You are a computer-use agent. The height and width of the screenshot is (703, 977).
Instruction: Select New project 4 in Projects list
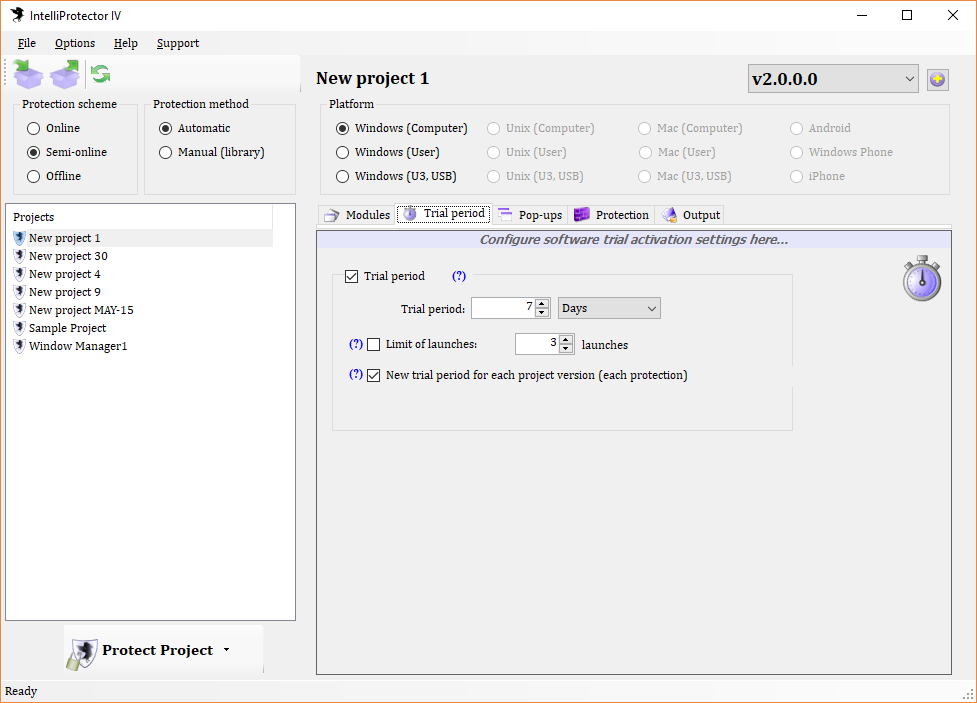(142, 274)
